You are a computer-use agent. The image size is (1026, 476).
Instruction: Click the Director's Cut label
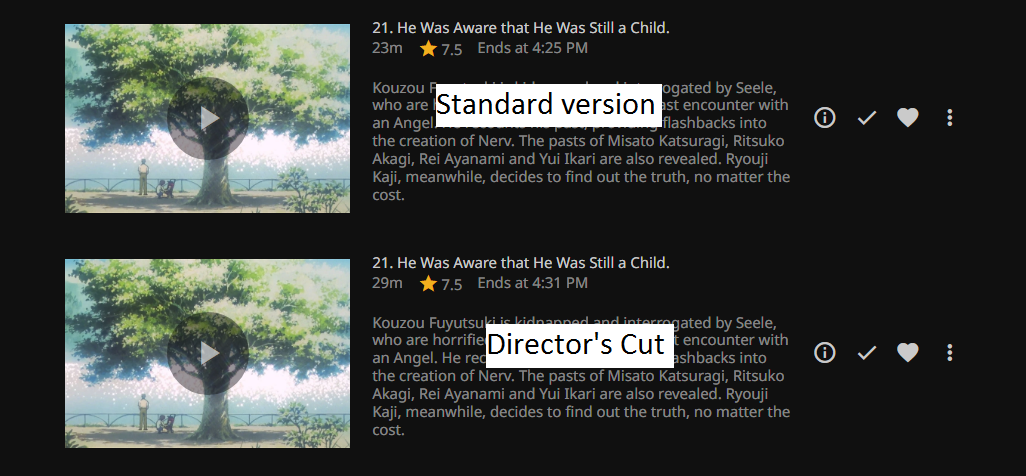(x=575, y=345)
